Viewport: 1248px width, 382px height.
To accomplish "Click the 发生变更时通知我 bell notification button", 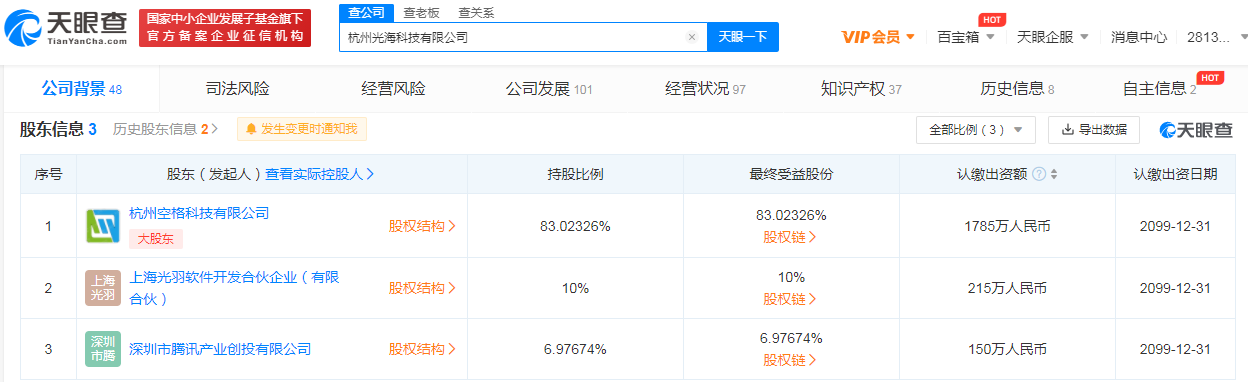I will (x=302, y=129).
